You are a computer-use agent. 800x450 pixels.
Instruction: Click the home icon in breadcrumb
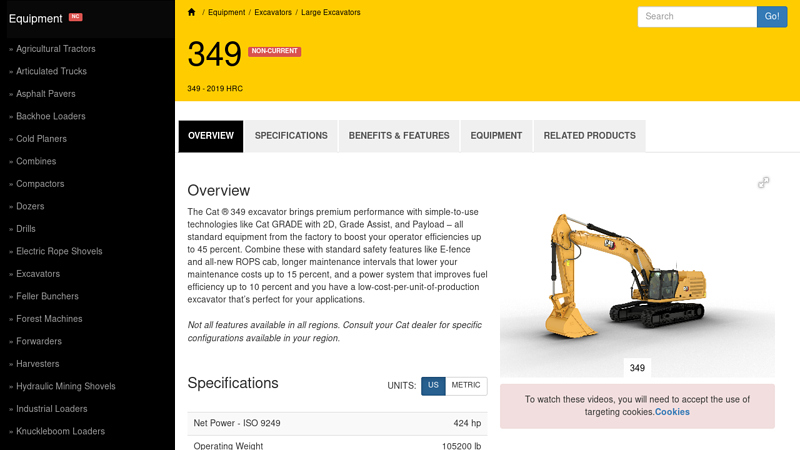[x=191, y=12]
